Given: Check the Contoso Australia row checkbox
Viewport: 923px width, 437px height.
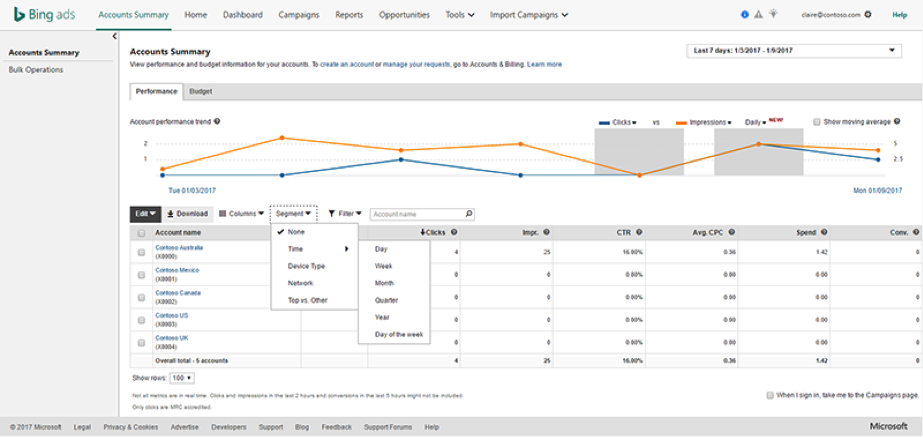Looking at the screenshot, I should [x=141, y=252].
